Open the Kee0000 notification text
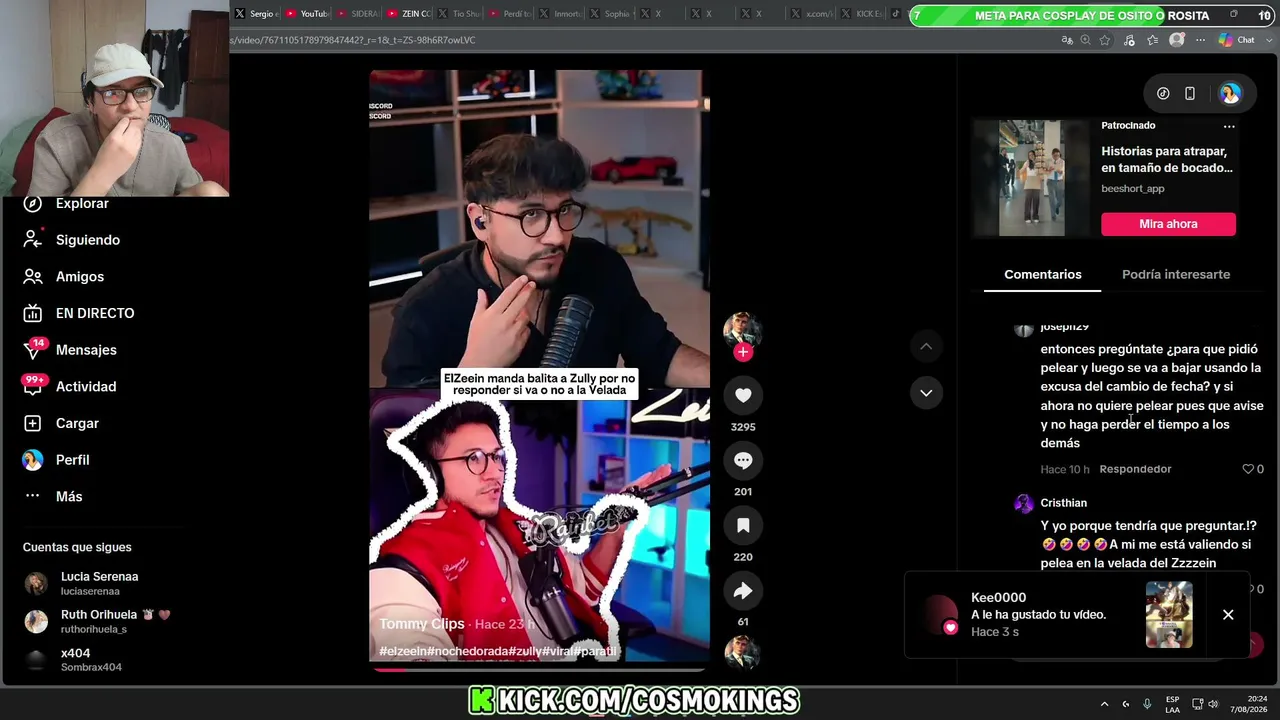1280x720 pixels. pos(1038,615)
